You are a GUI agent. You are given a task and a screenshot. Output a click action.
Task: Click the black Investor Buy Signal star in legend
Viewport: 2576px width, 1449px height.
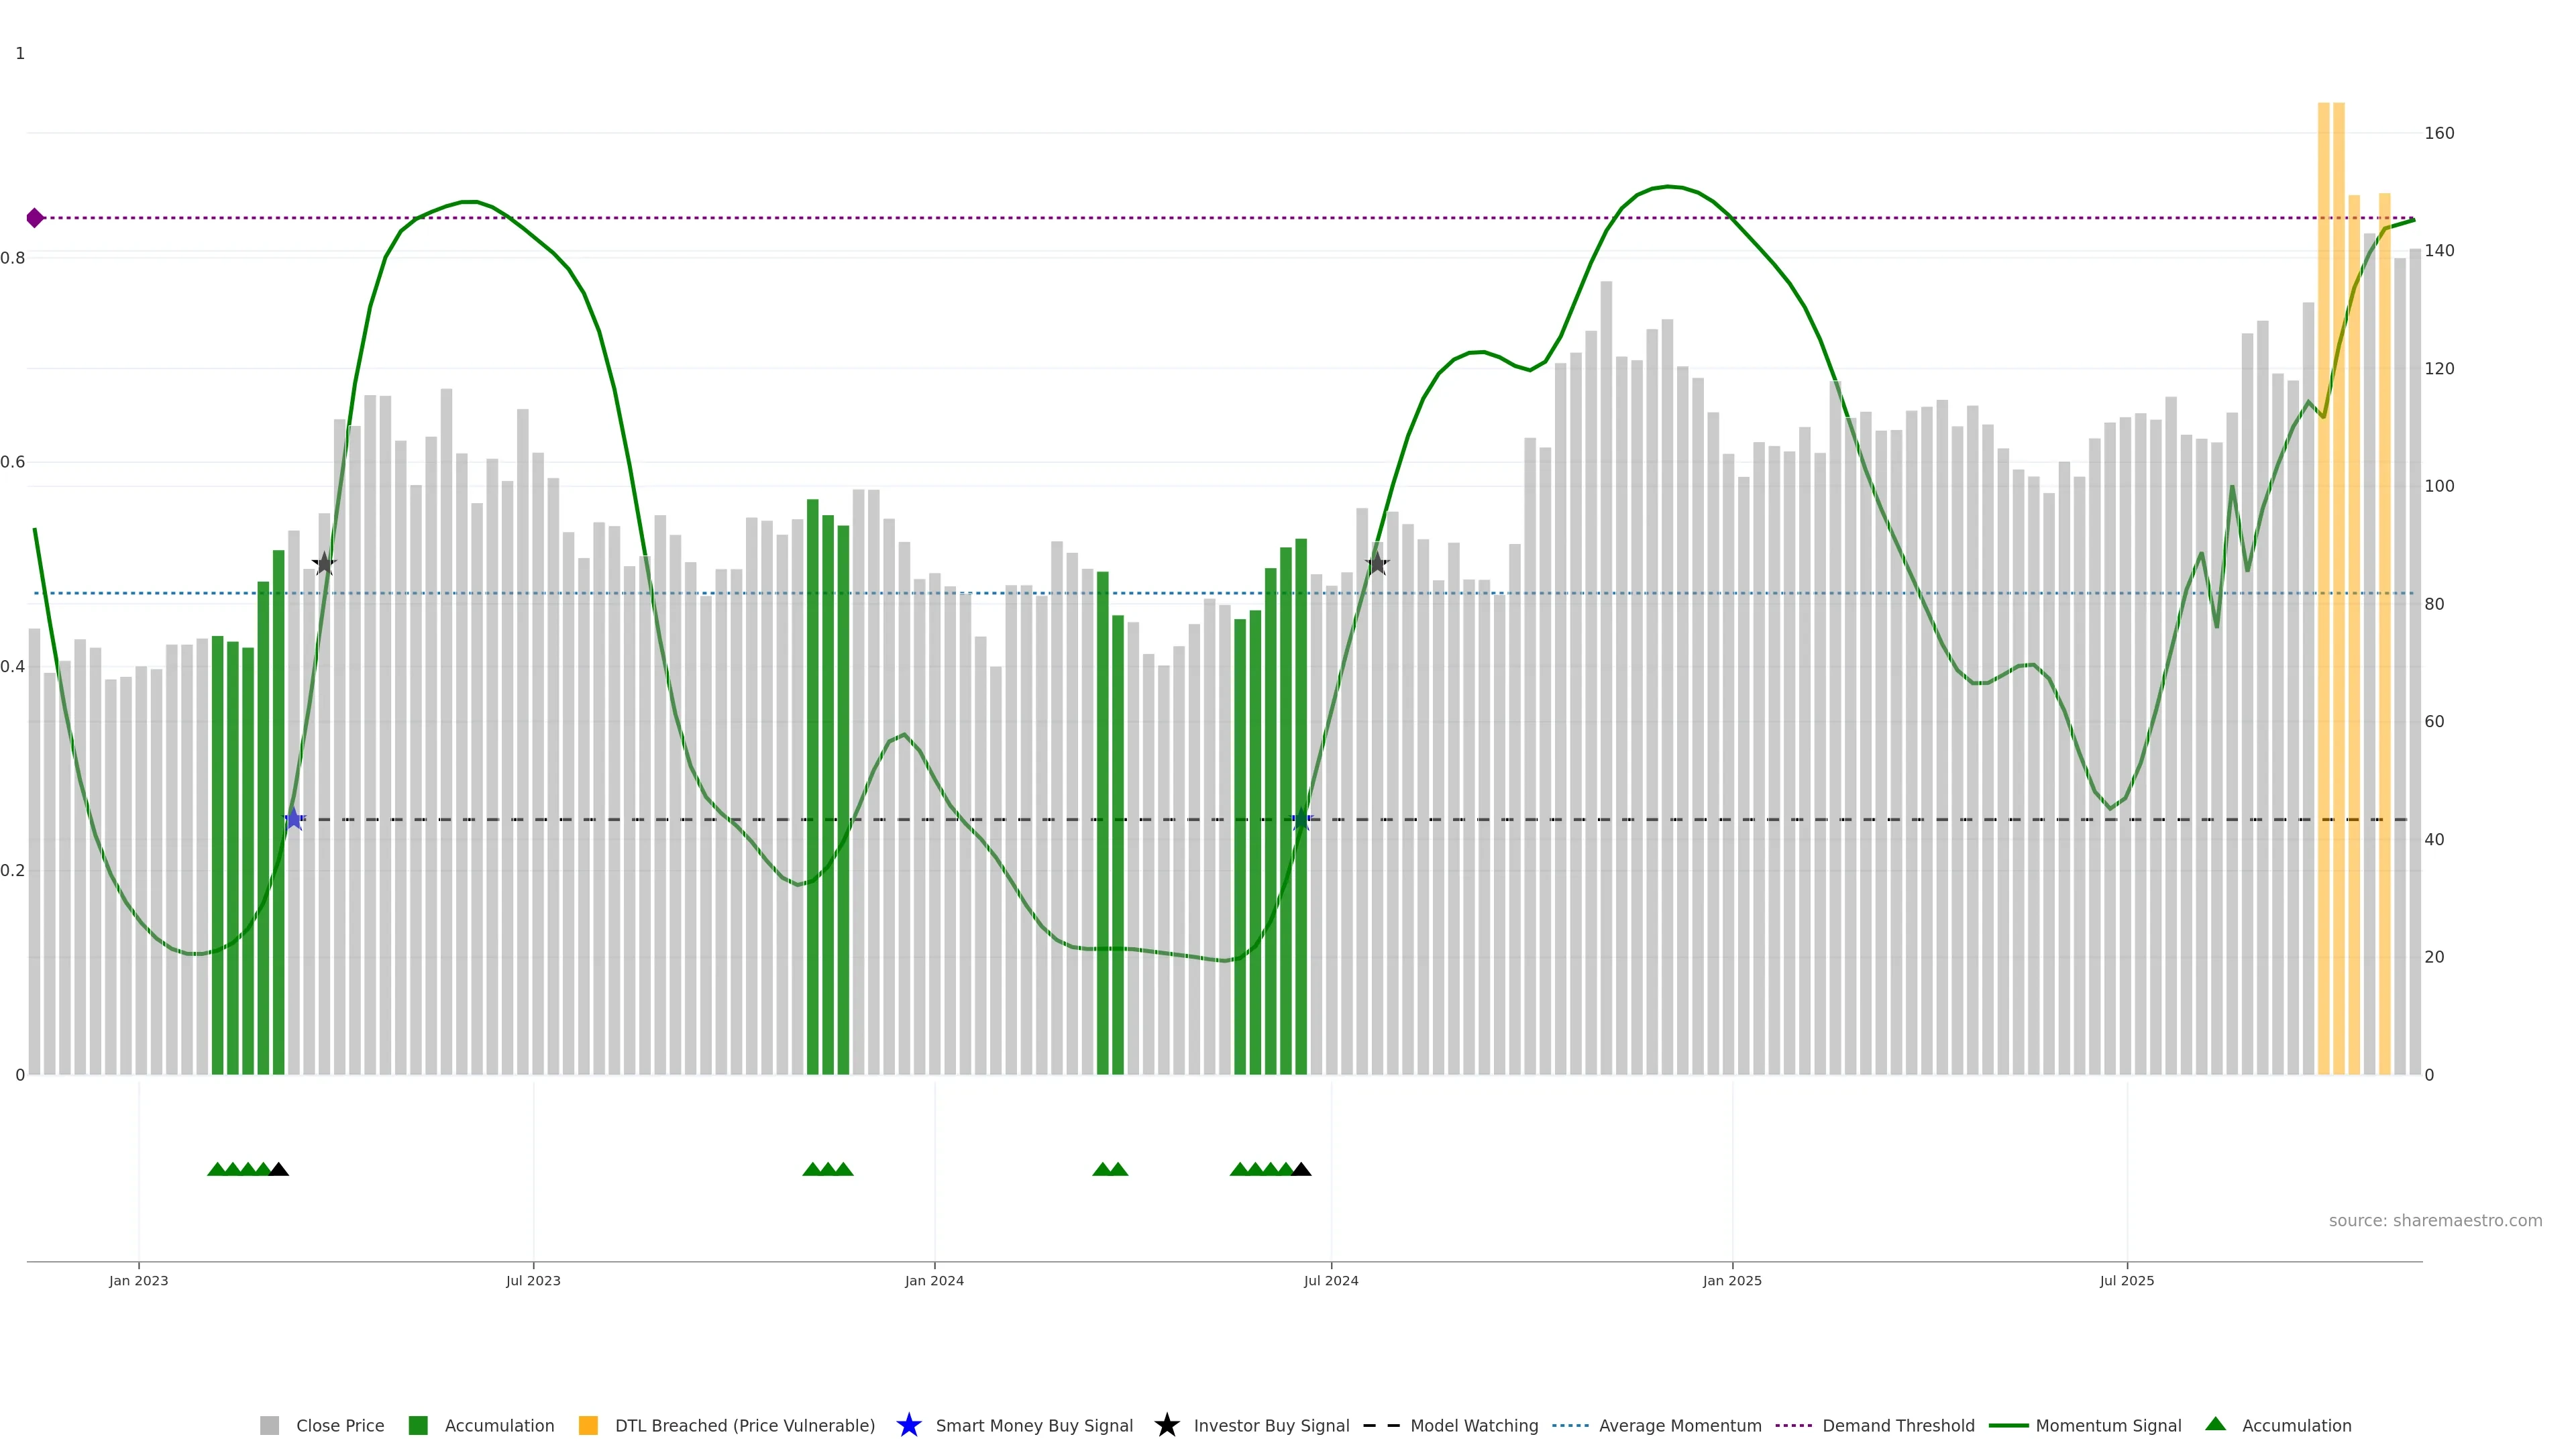pyautogui.click(x=1166, y=1425)
